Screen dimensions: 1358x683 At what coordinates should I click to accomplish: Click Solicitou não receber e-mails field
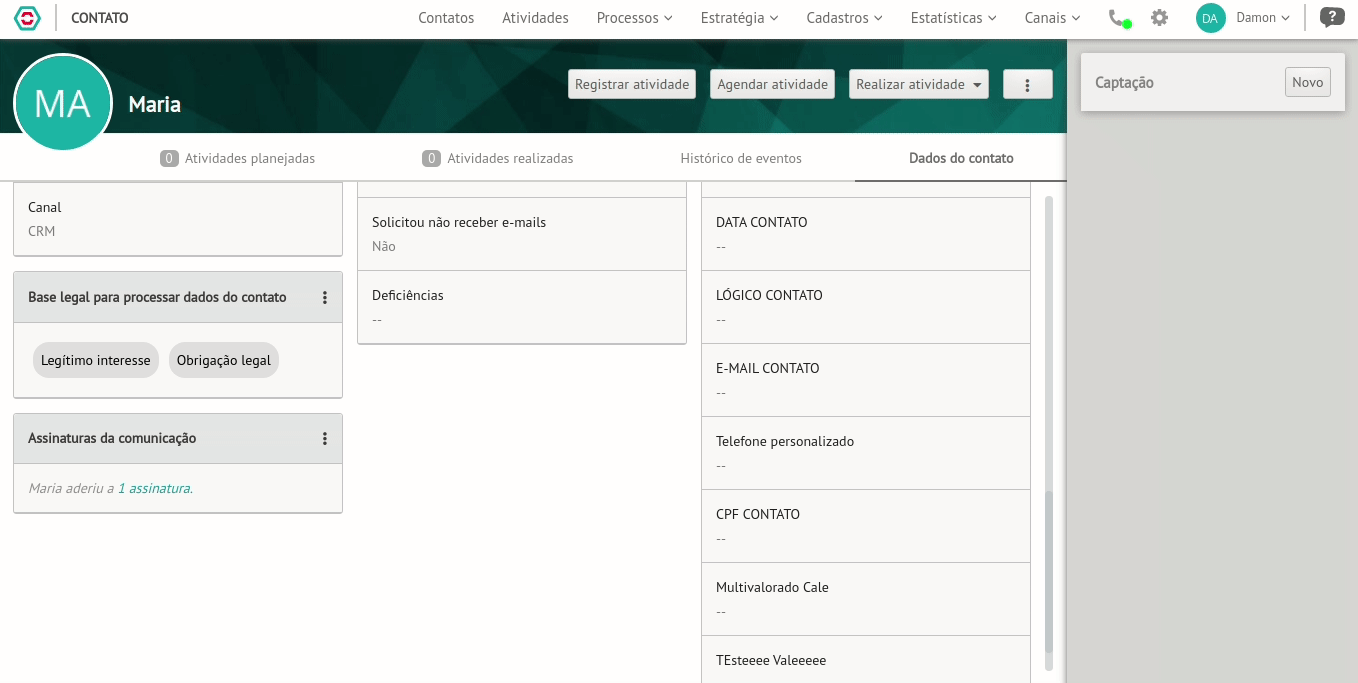[522, 234]
